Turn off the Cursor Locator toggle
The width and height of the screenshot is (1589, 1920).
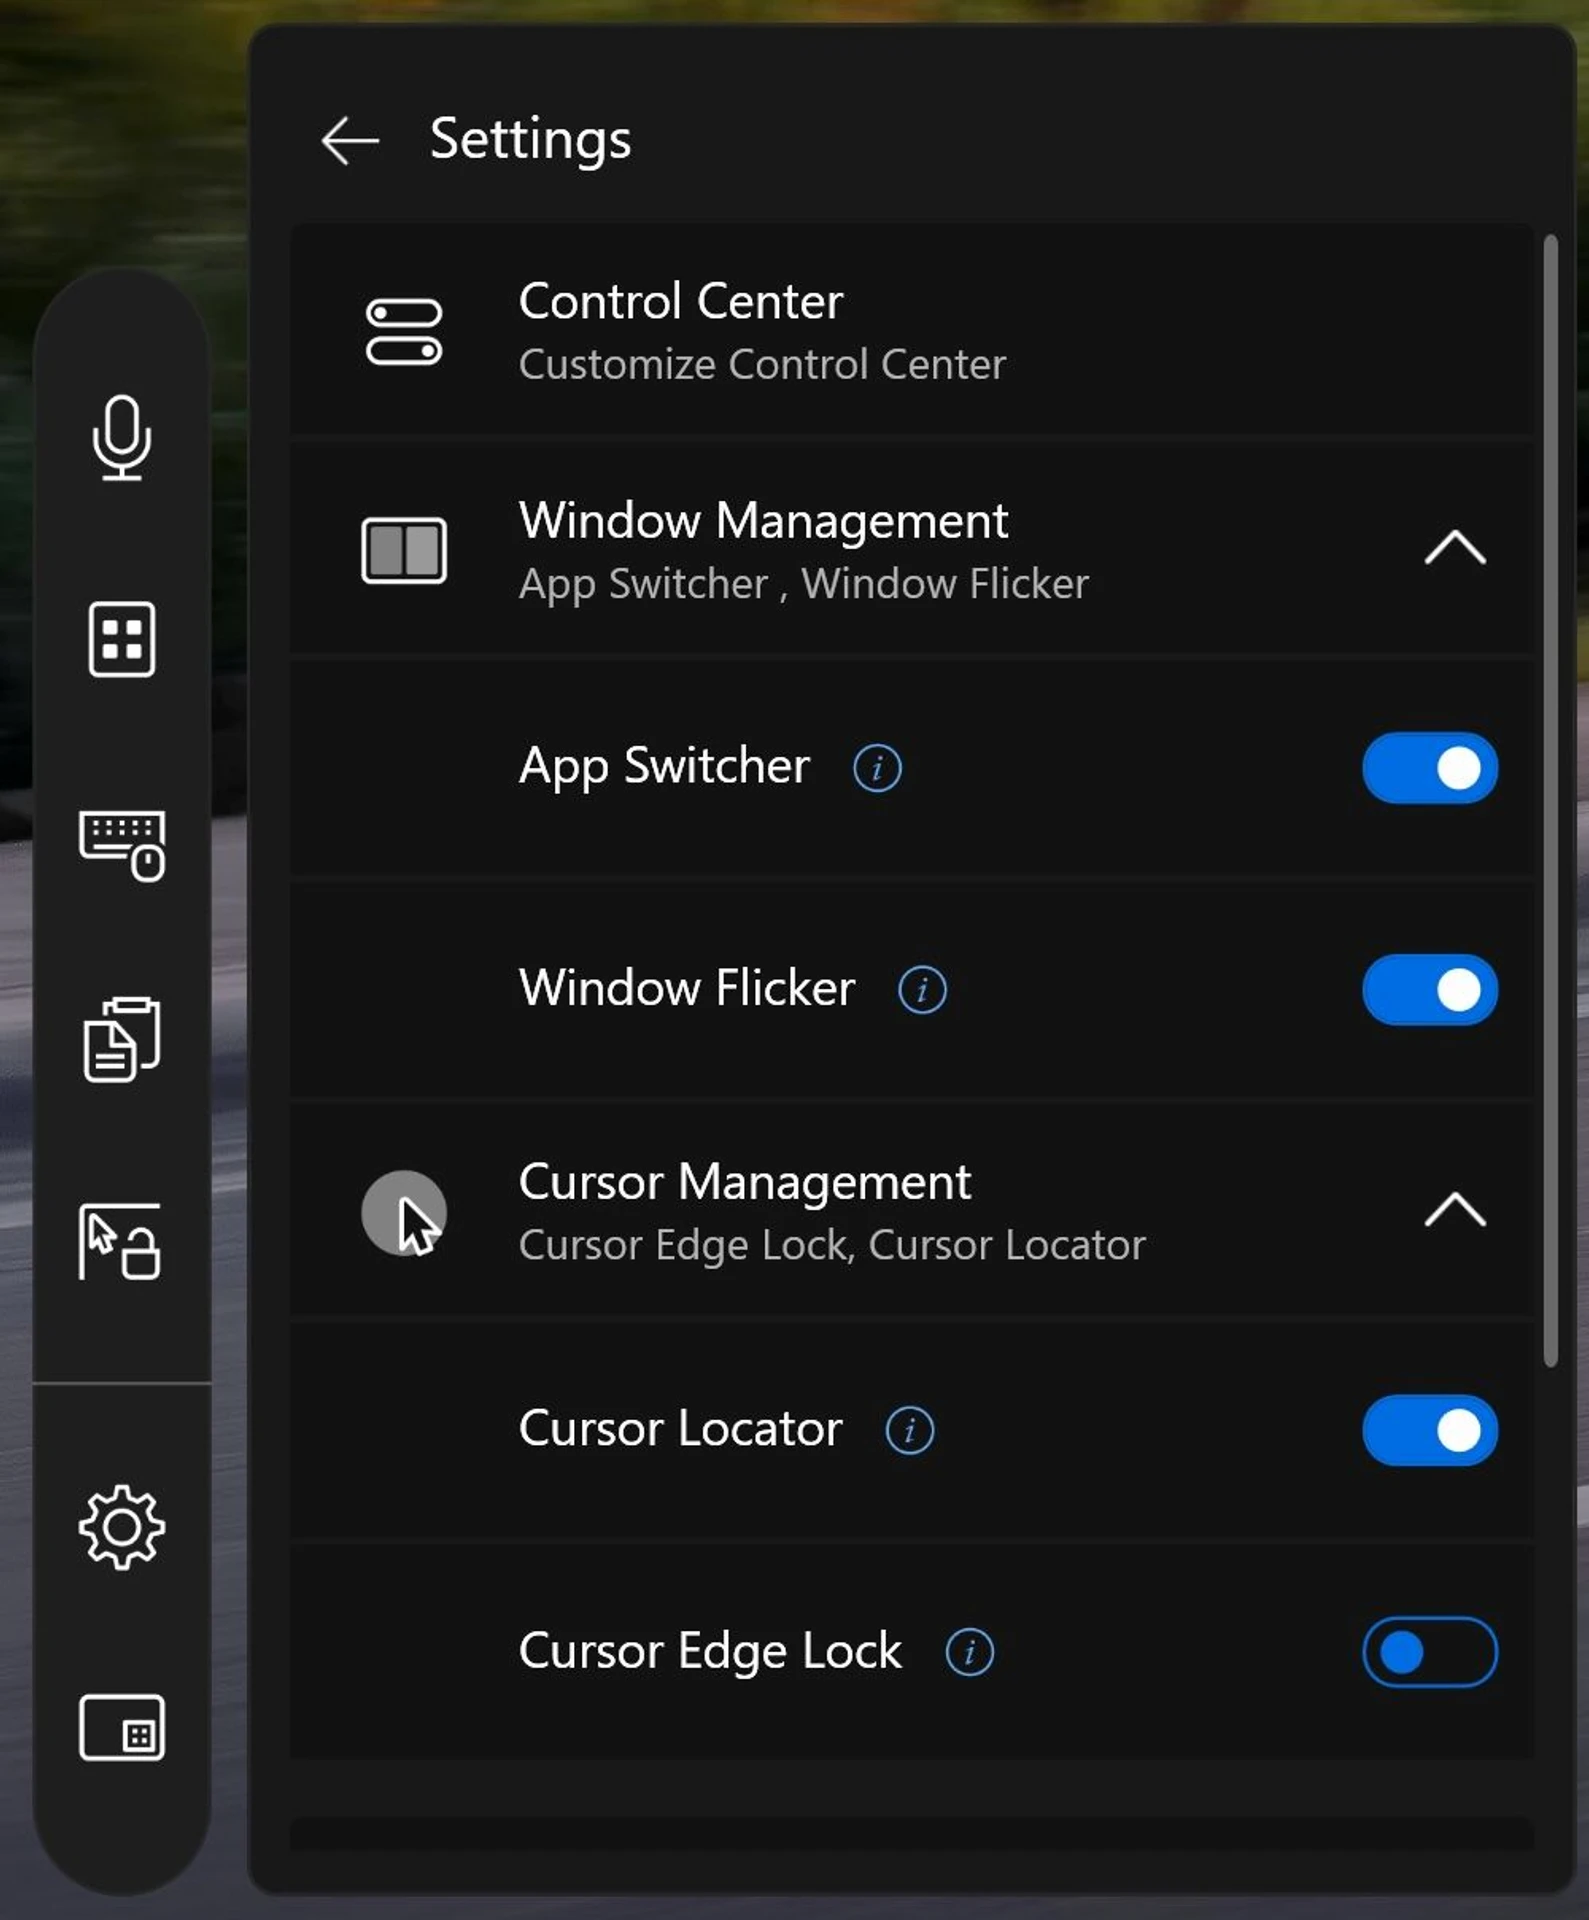(1430, 1430)
